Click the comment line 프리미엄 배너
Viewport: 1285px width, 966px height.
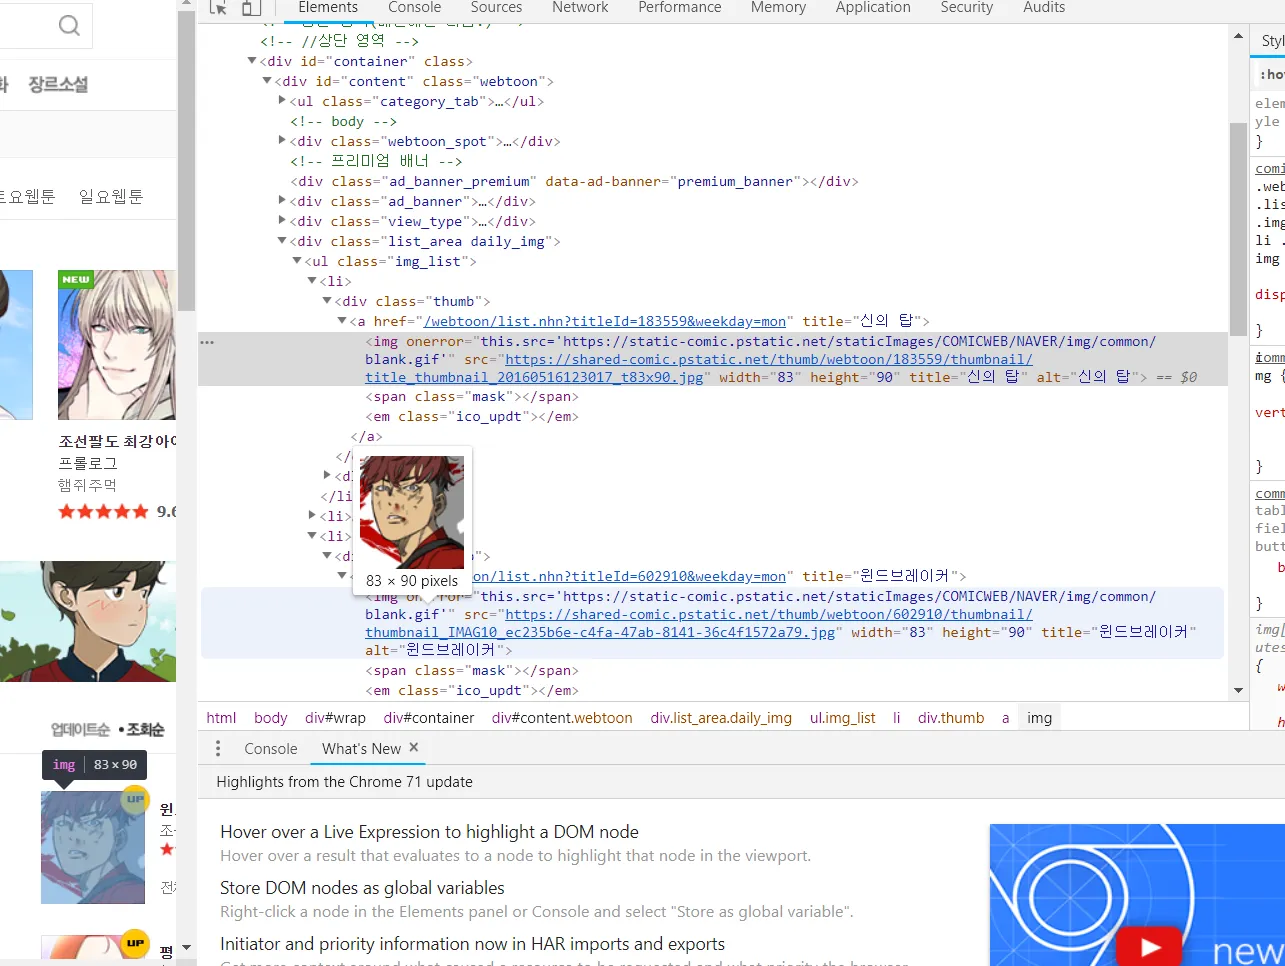[376, 161]
